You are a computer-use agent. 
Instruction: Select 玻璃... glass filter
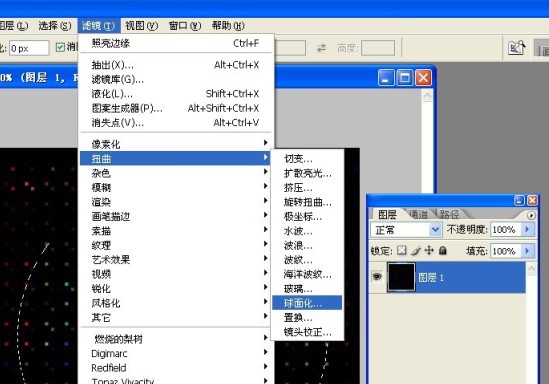(x=307, y=289)
